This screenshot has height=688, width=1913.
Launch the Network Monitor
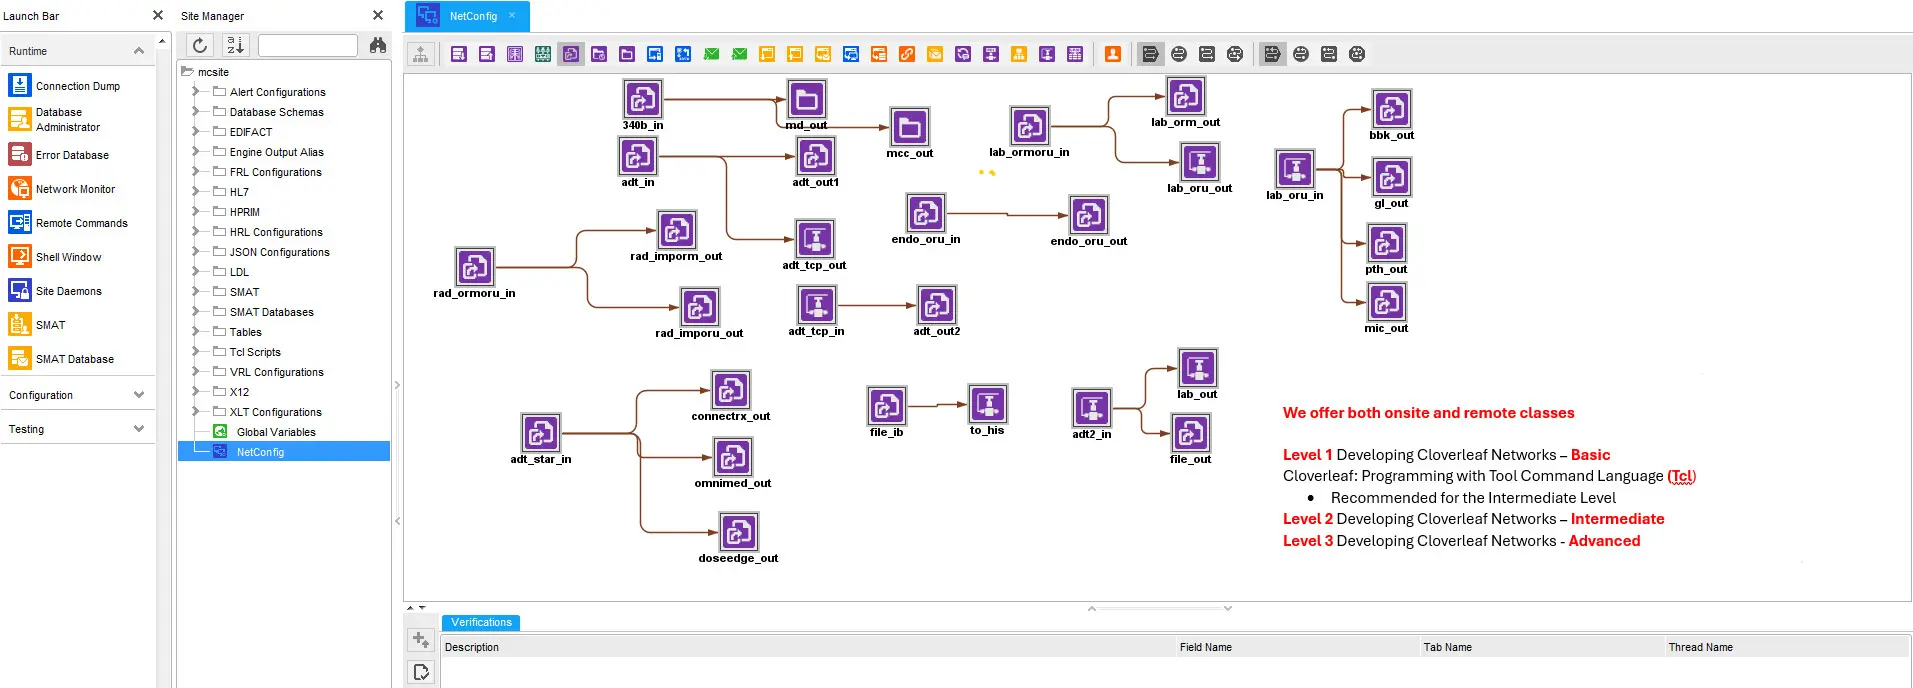(75, 189)
